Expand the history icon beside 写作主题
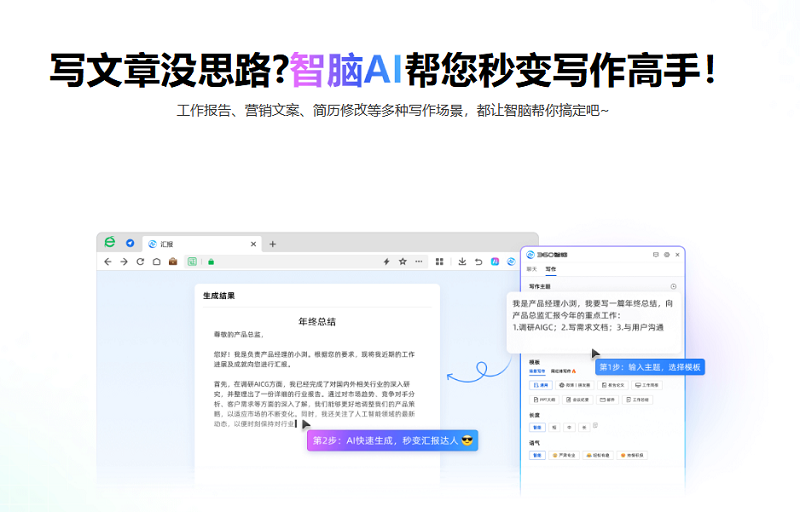 (674, 287)
